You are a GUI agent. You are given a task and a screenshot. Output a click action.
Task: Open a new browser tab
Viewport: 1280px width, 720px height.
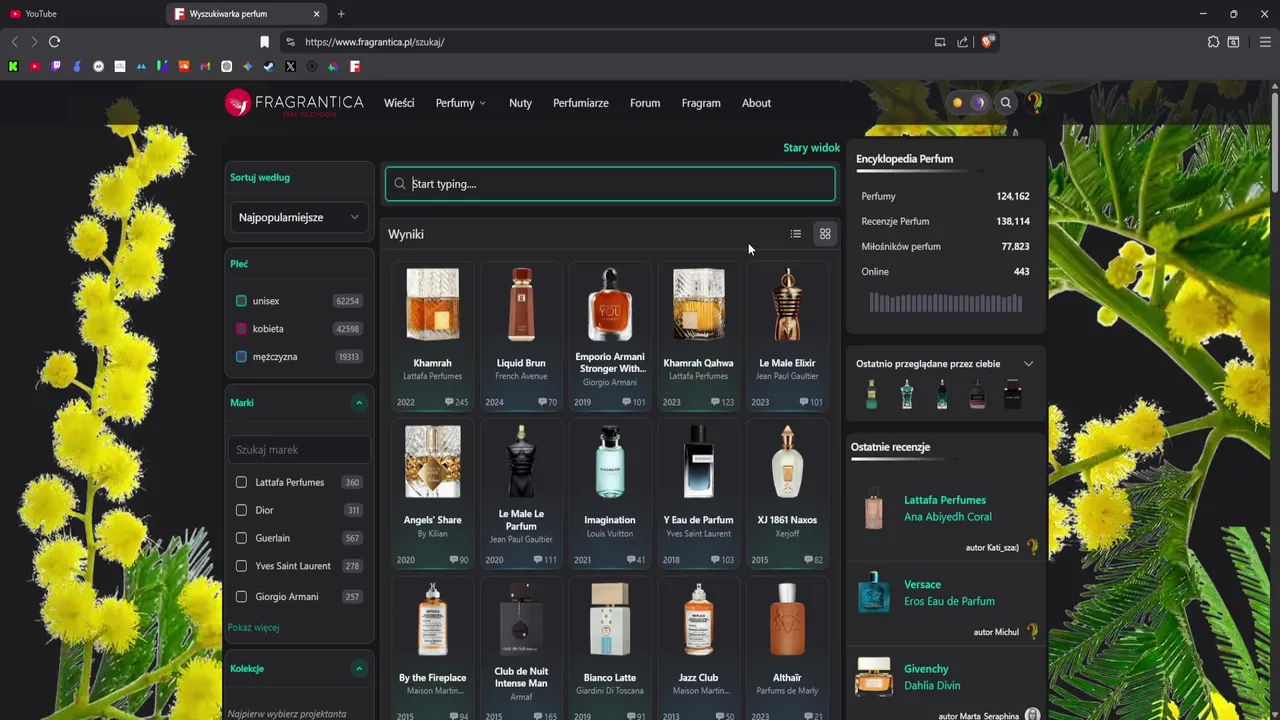[x=341, y=14]
